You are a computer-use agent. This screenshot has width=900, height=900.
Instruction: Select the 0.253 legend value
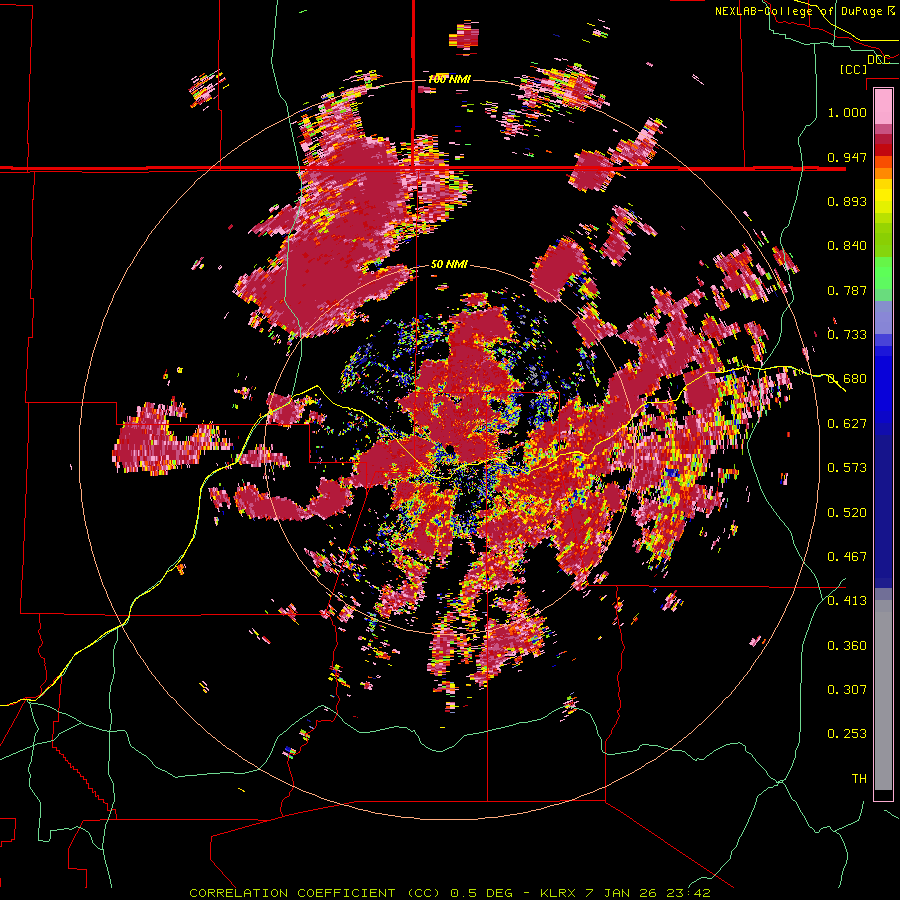[x=847, y=734]
